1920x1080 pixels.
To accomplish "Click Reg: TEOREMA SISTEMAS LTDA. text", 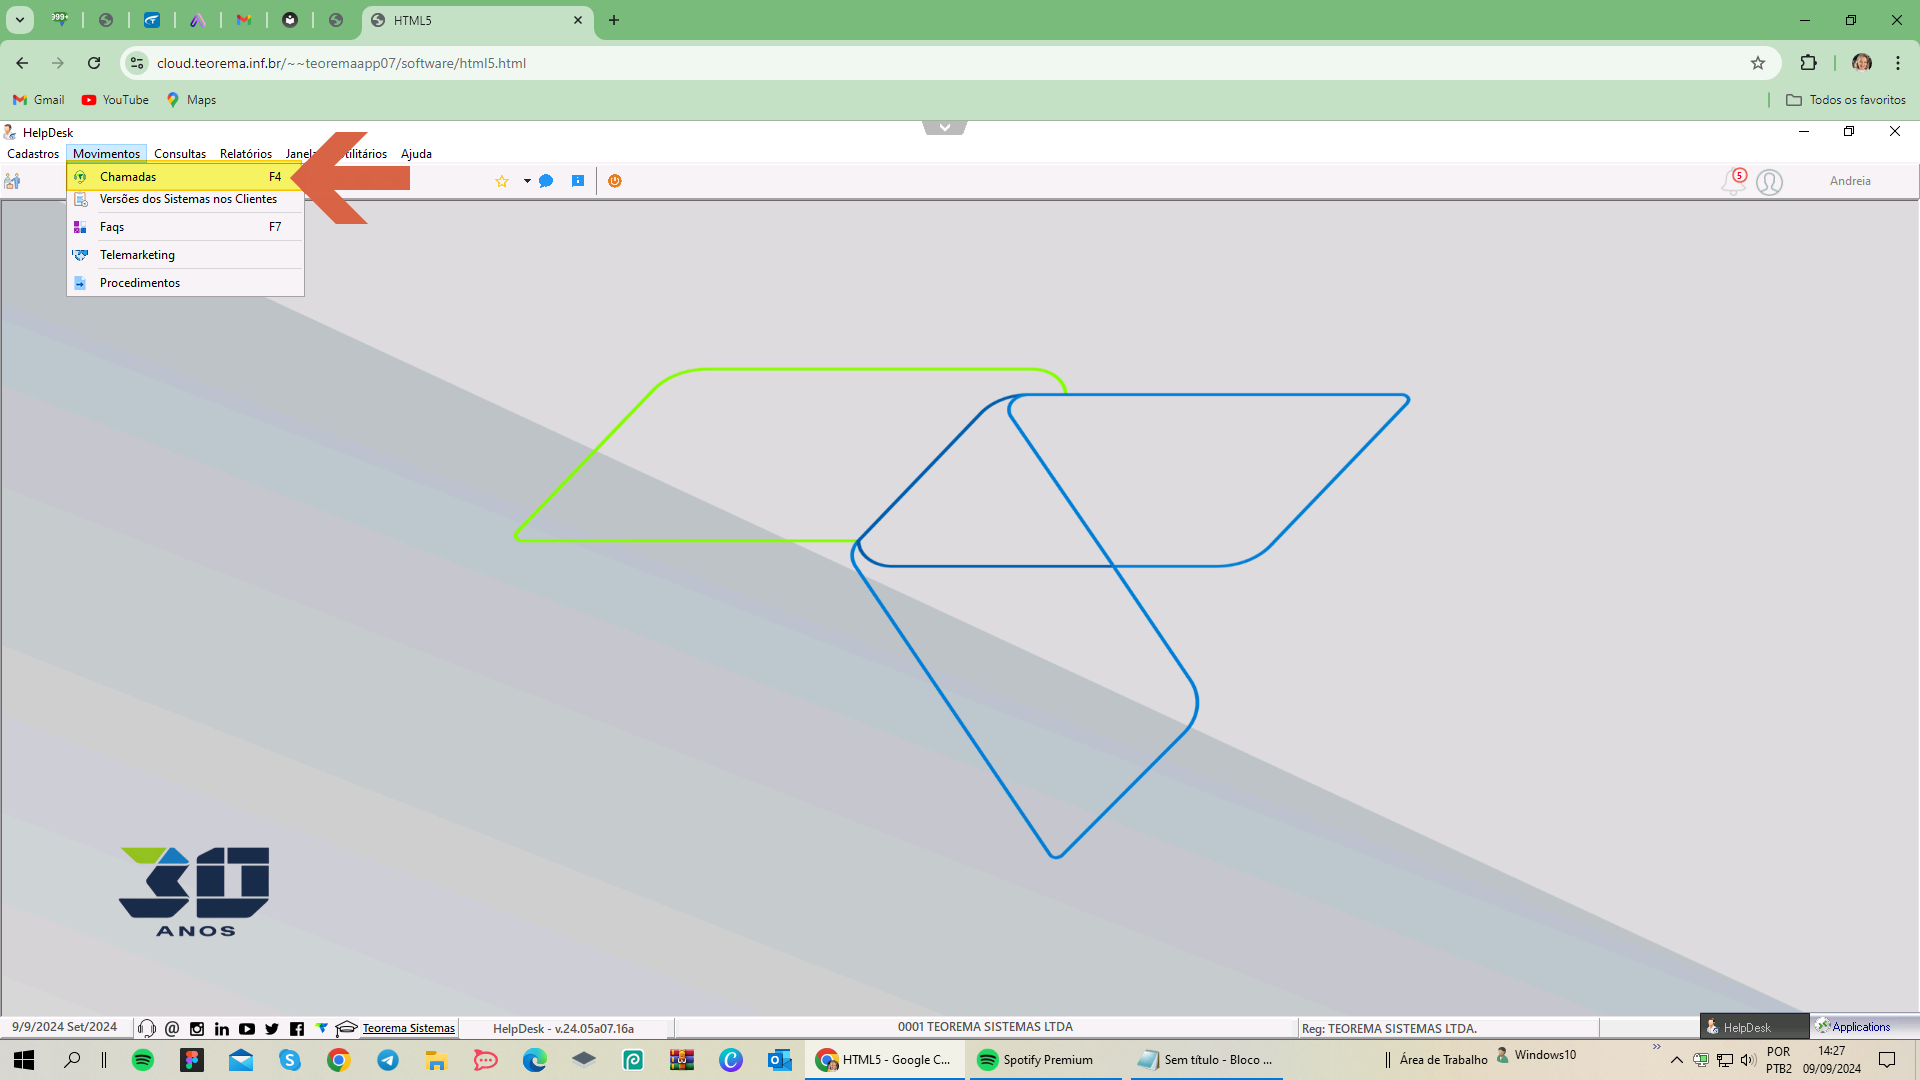I will tap(1389, 1028).
